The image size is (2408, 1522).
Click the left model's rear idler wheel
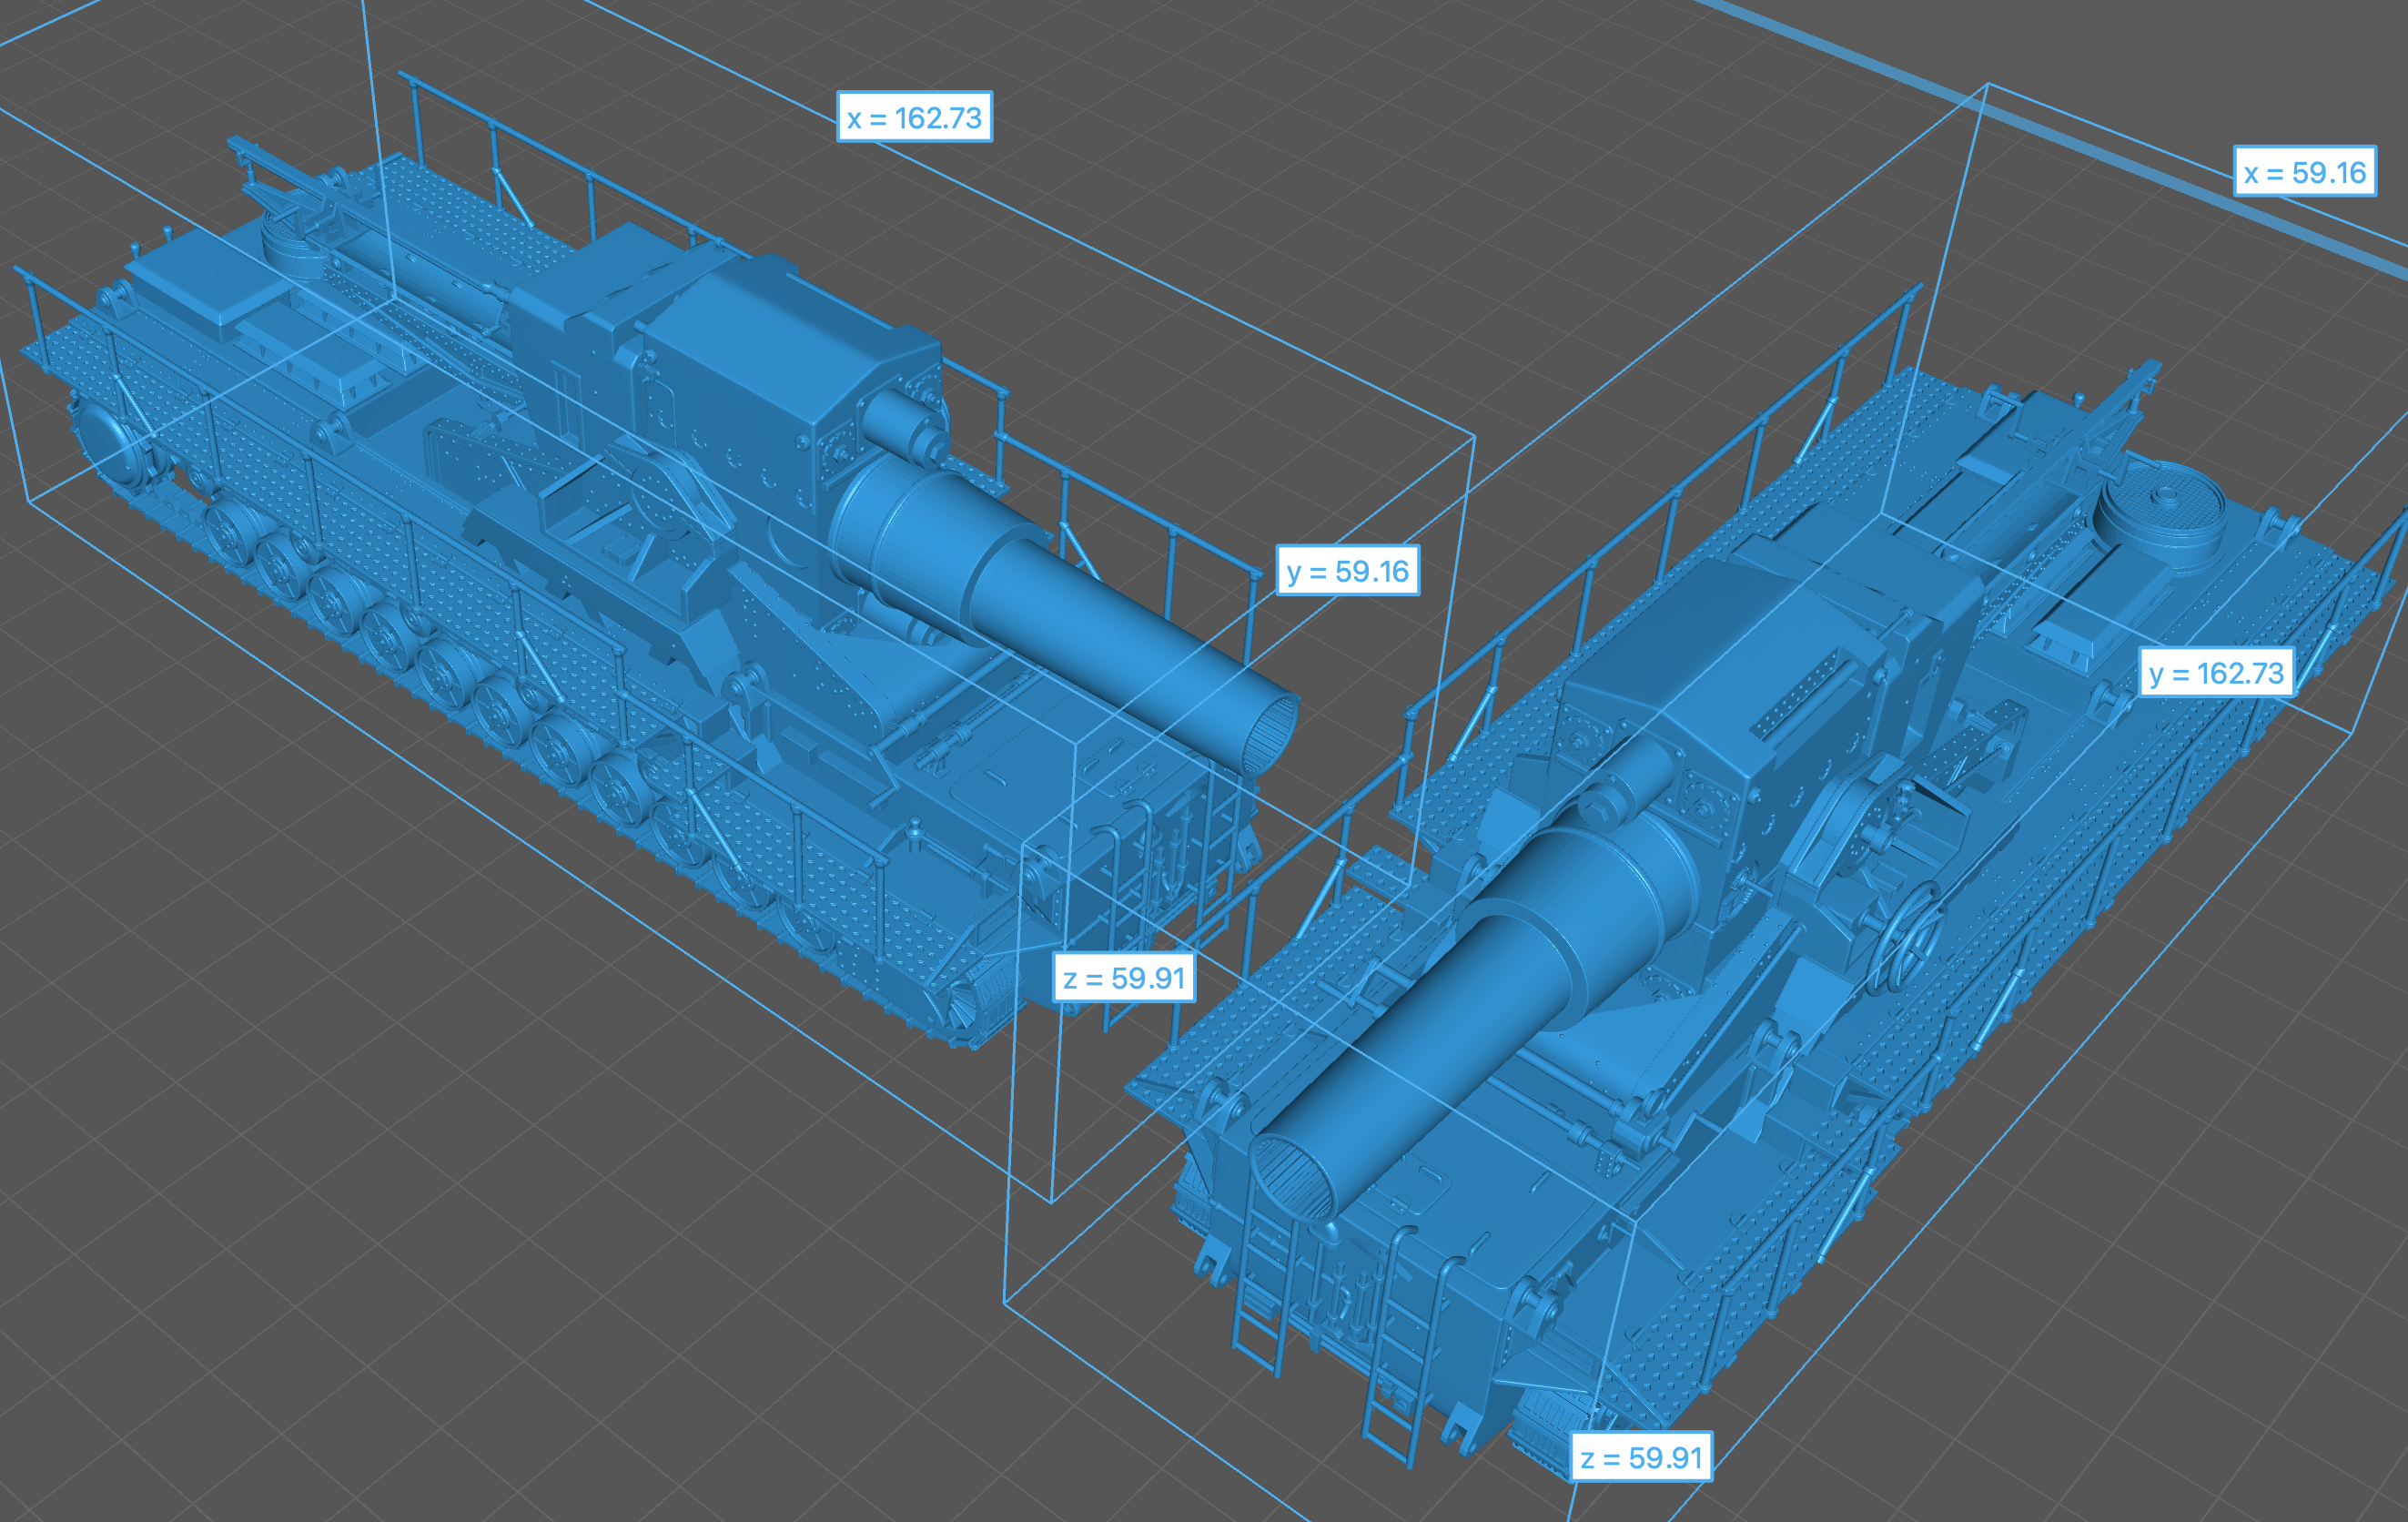point(110,440)
